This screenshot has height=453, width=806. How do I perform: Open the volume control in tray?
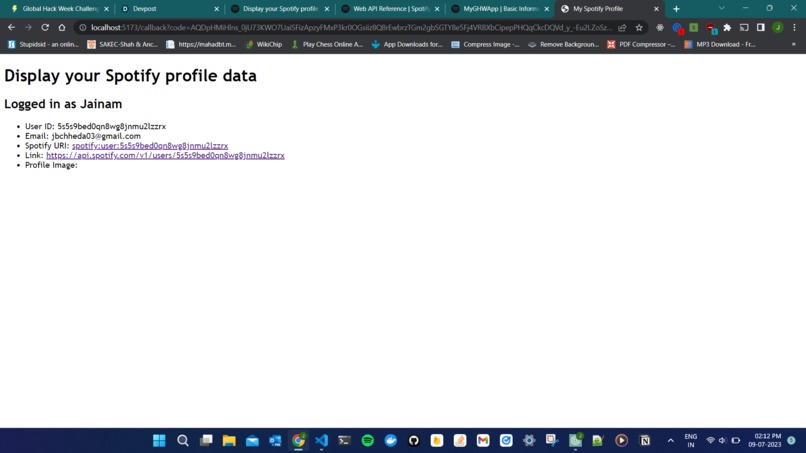(x=723, y=441)
